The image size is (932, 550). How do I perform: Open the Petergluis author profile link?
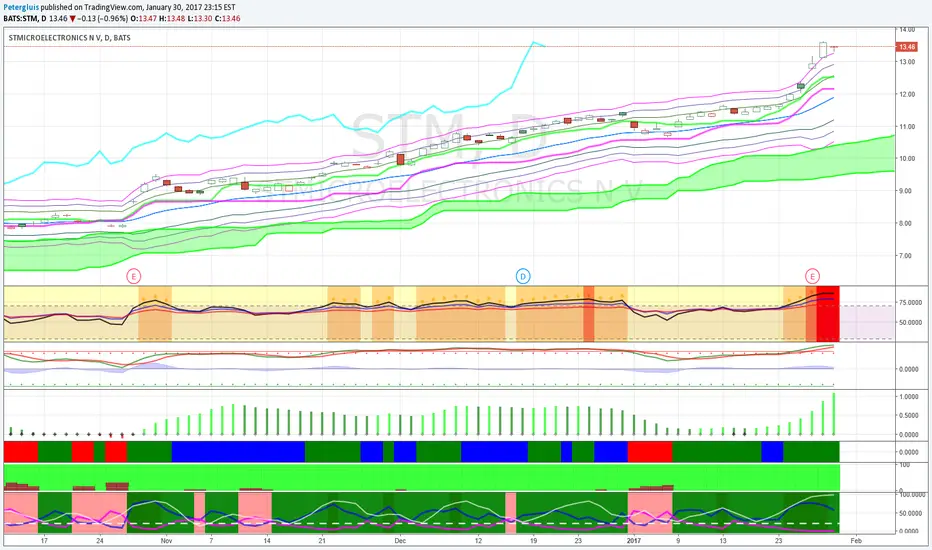point(21,7)
